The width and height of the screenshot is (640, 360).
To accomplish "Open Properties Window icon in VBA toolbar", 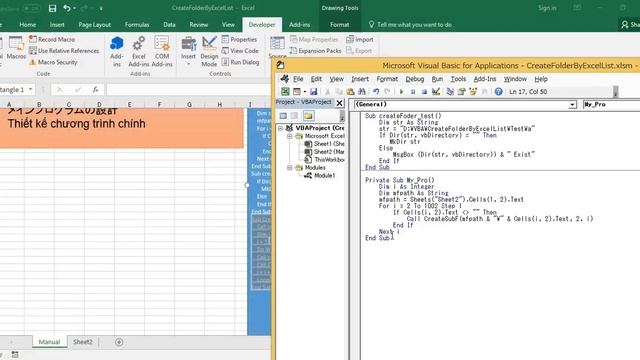I will (462, 92).
